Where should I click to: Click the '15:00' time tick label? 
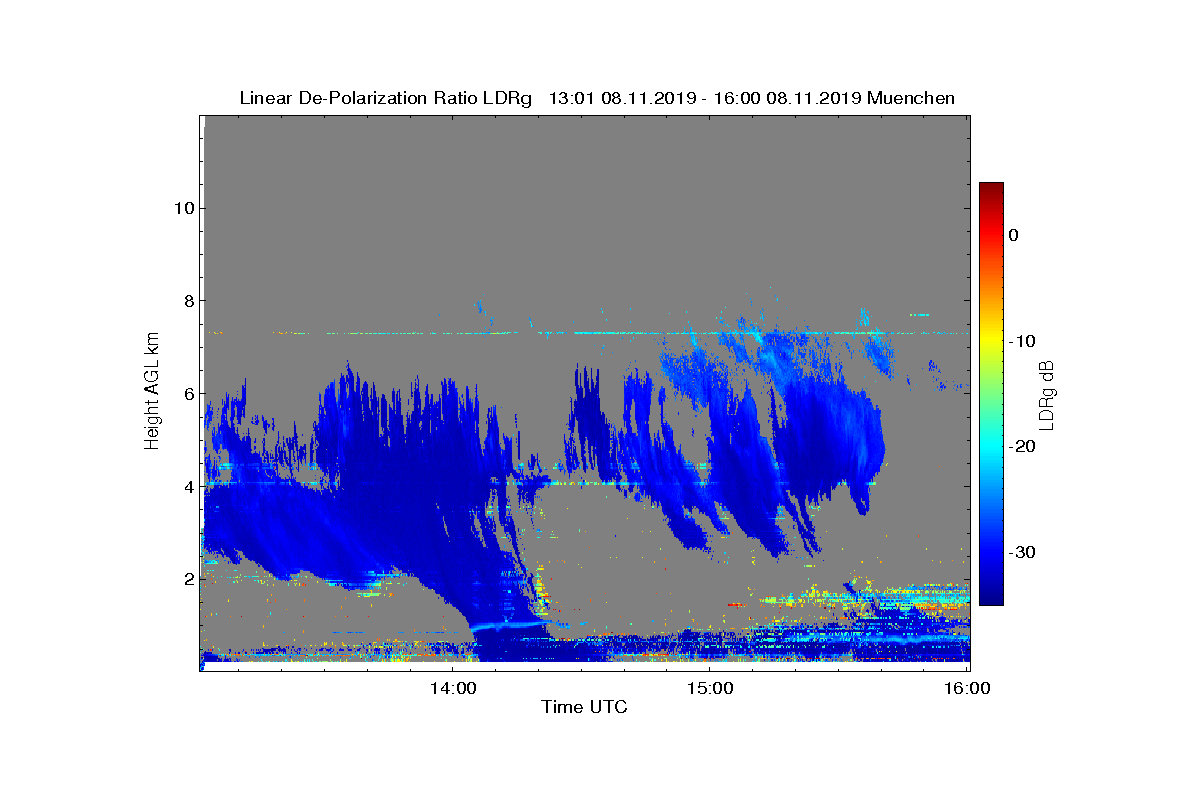coord(711,688)
